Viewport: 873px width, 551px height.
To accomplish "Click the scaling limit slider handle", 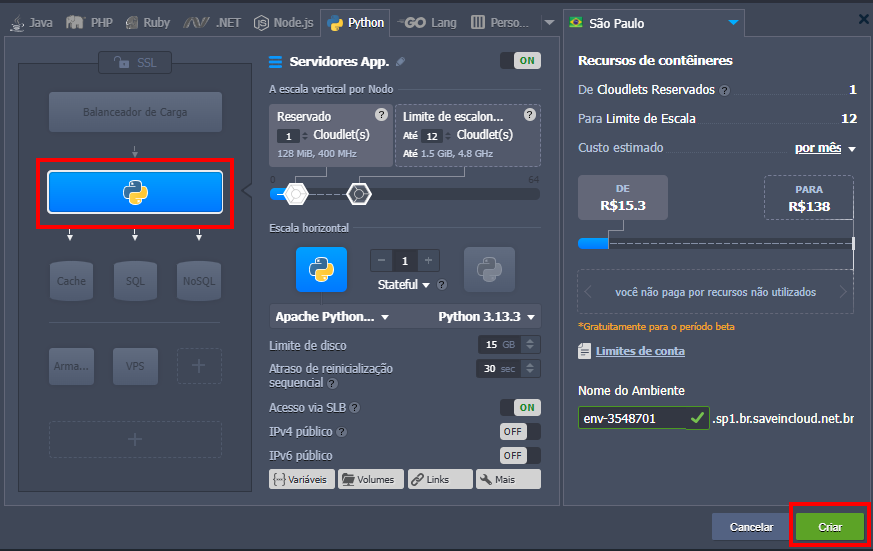I will [x=359, y=194].
